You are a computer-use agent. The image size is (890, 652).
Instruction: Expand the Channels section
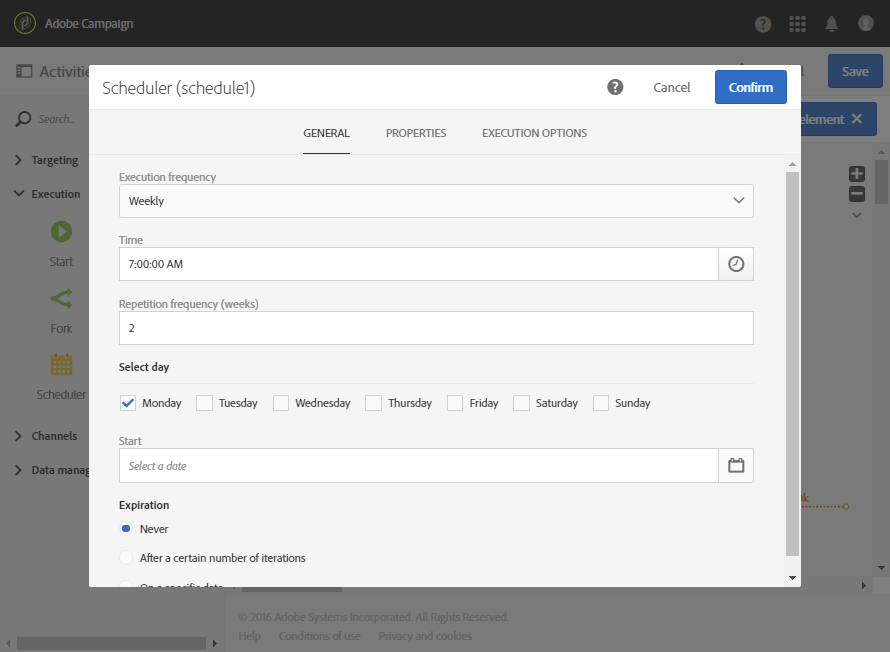point(54,436)
